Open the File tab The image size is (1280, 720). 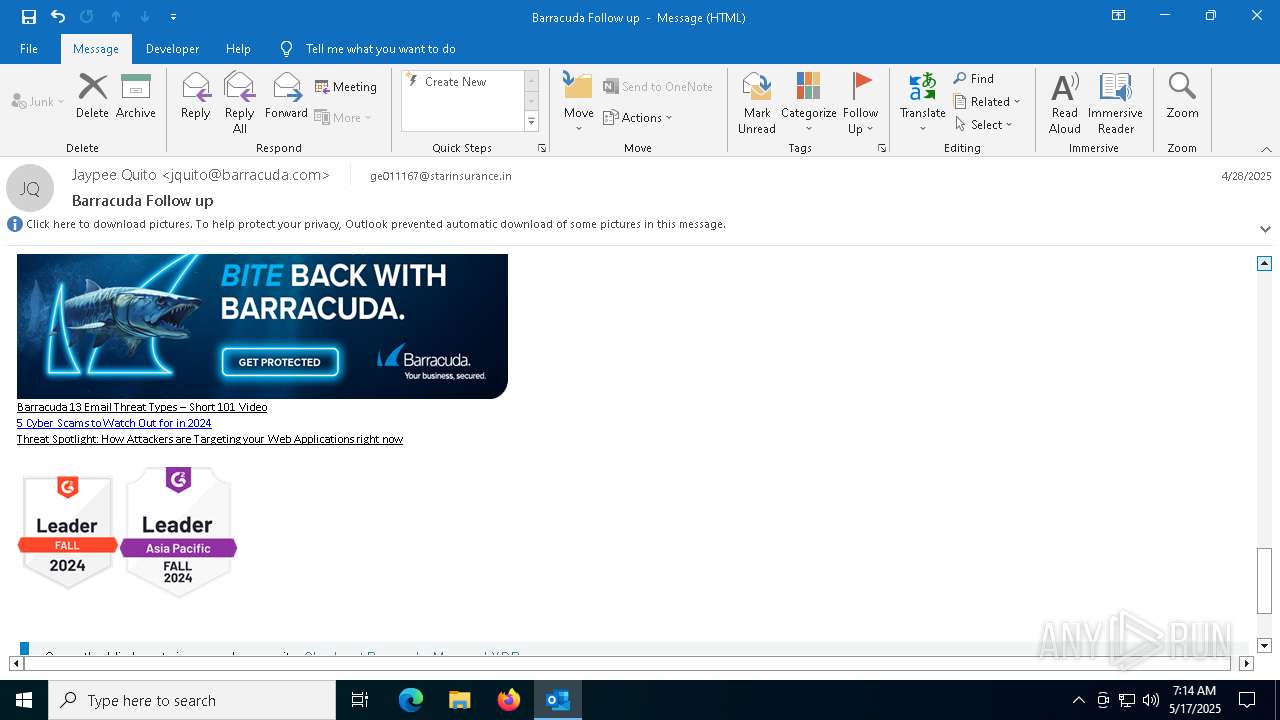pyautogui.click(x=29, y=49)
